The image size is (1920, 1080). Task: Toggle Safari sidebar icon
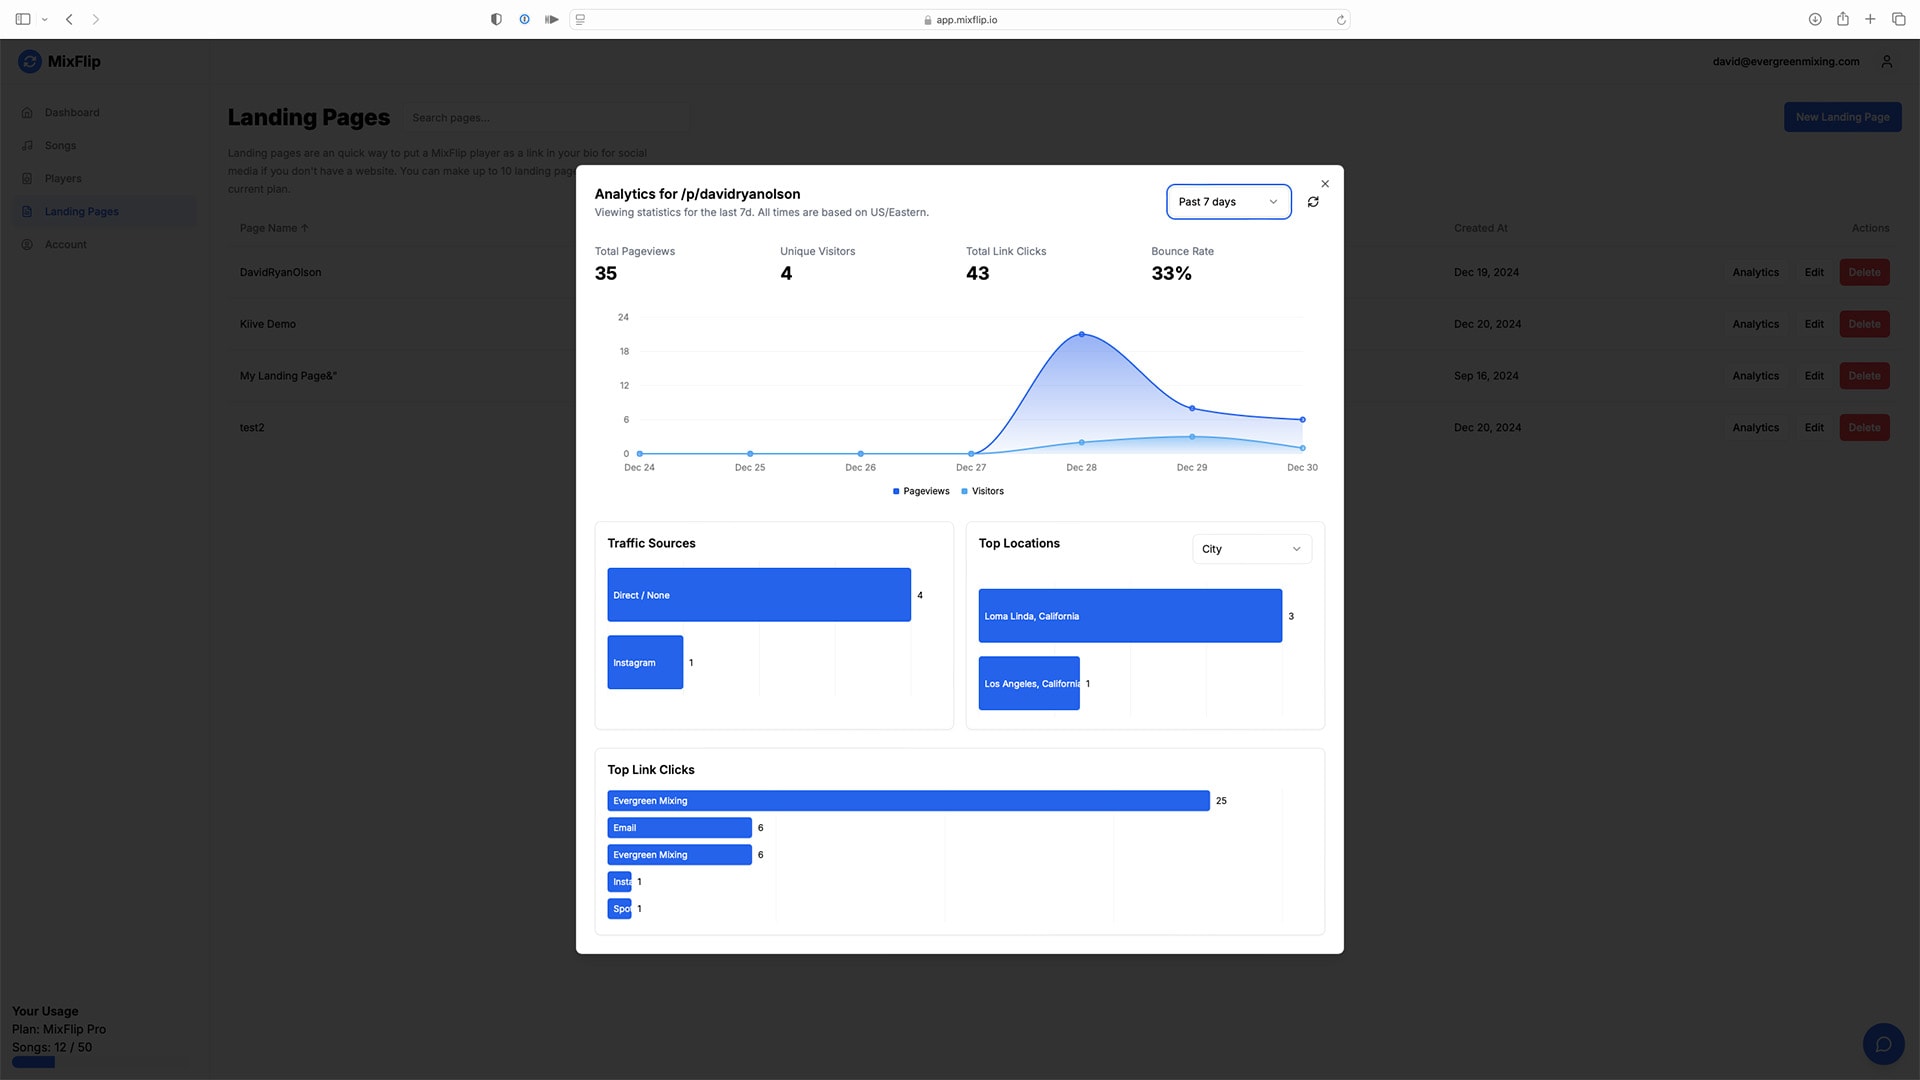23,19
